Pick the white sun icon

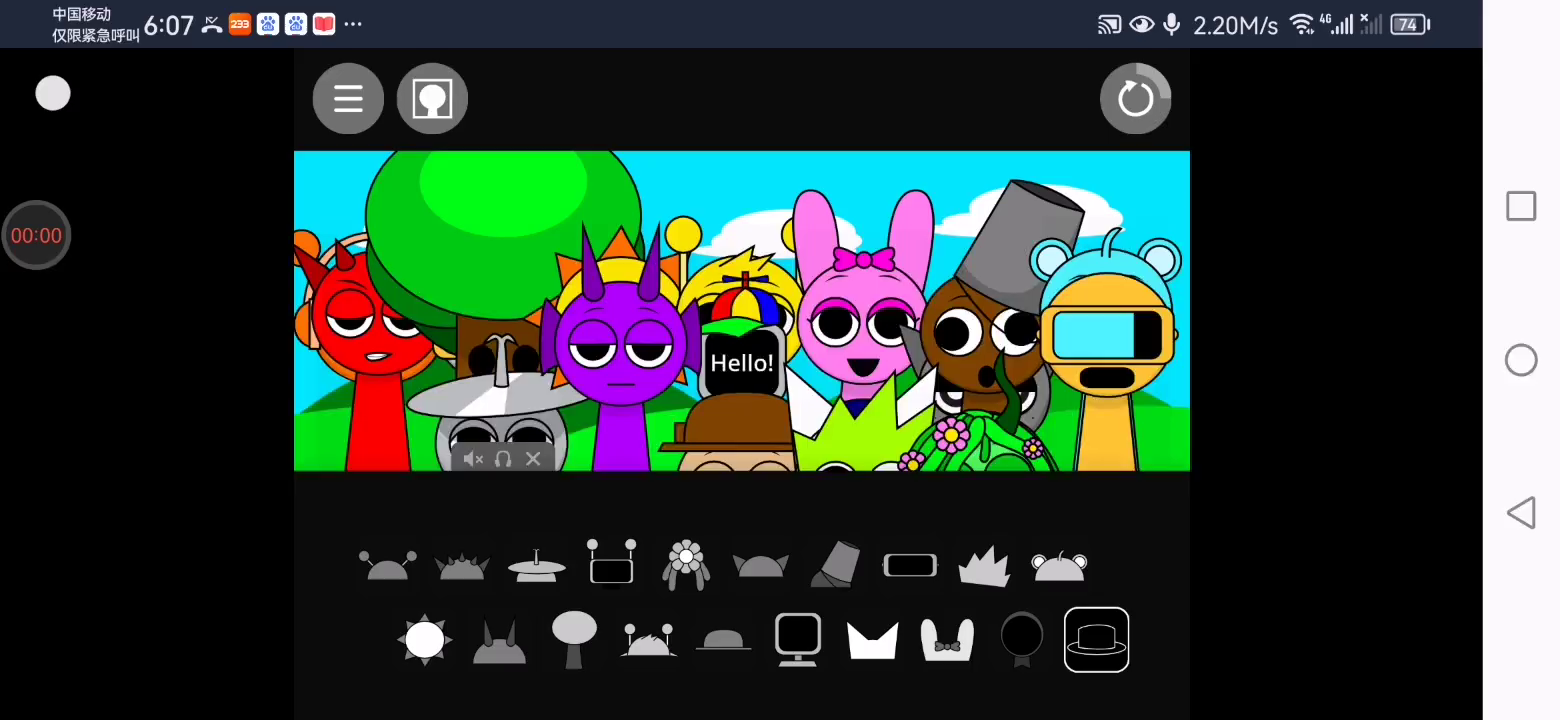pos(424,640)
